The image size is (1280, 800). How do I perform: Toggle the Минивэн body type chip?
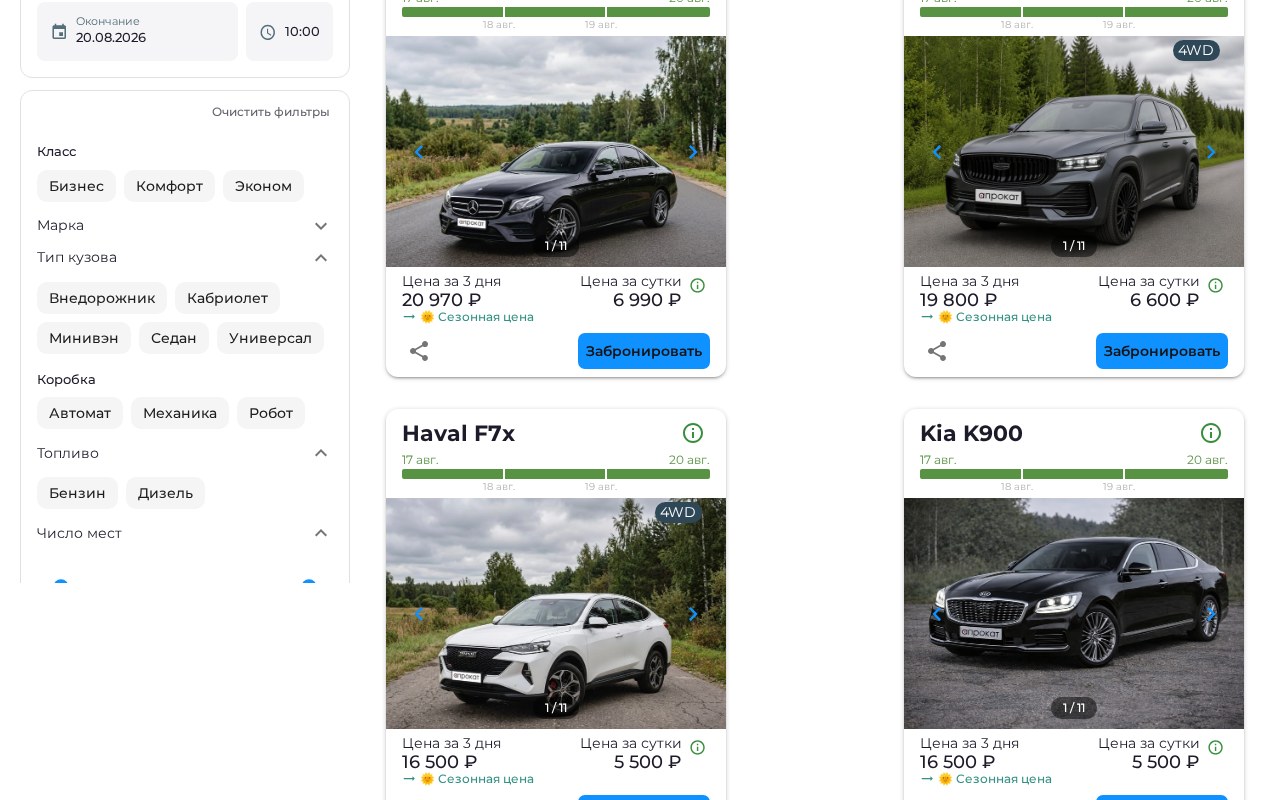point(84,338)
